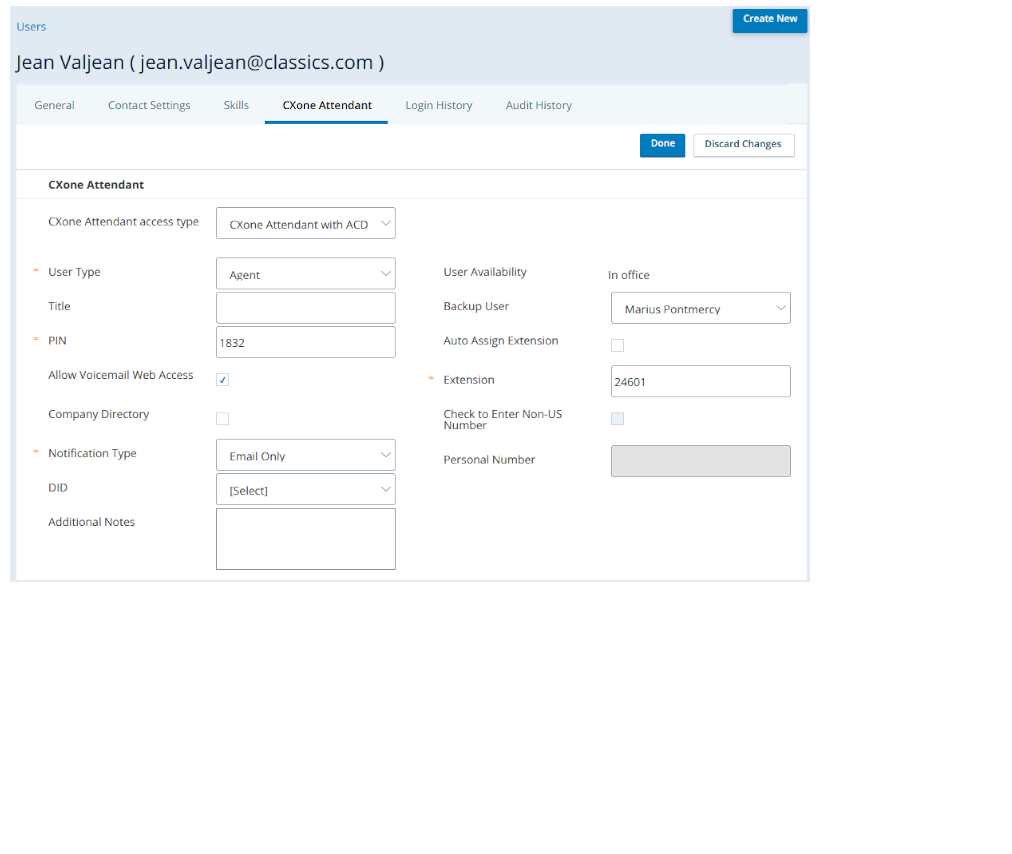Click into the Title field
This screenshot has width=1012, height=854.
click(306, 308)
